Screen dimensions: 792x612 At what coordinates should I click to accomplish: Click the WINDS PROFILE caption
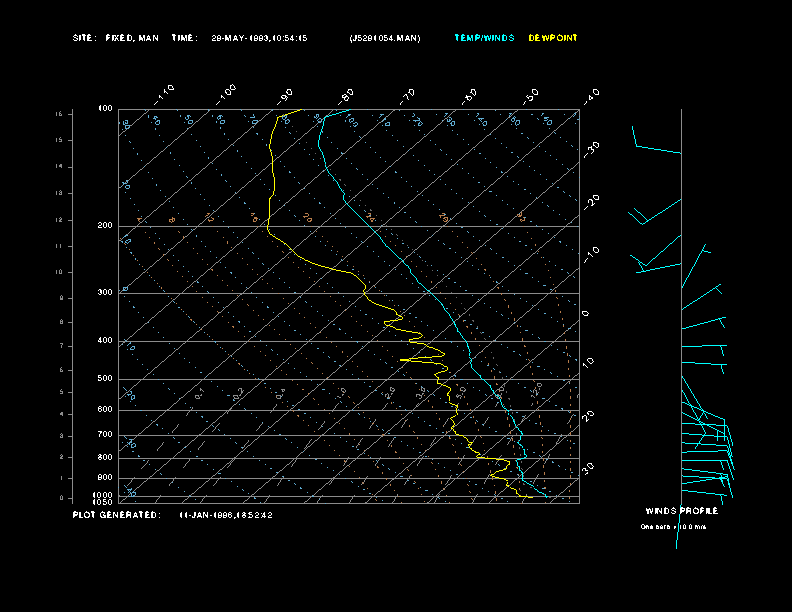pyautogui.click(x=681, y=511)
